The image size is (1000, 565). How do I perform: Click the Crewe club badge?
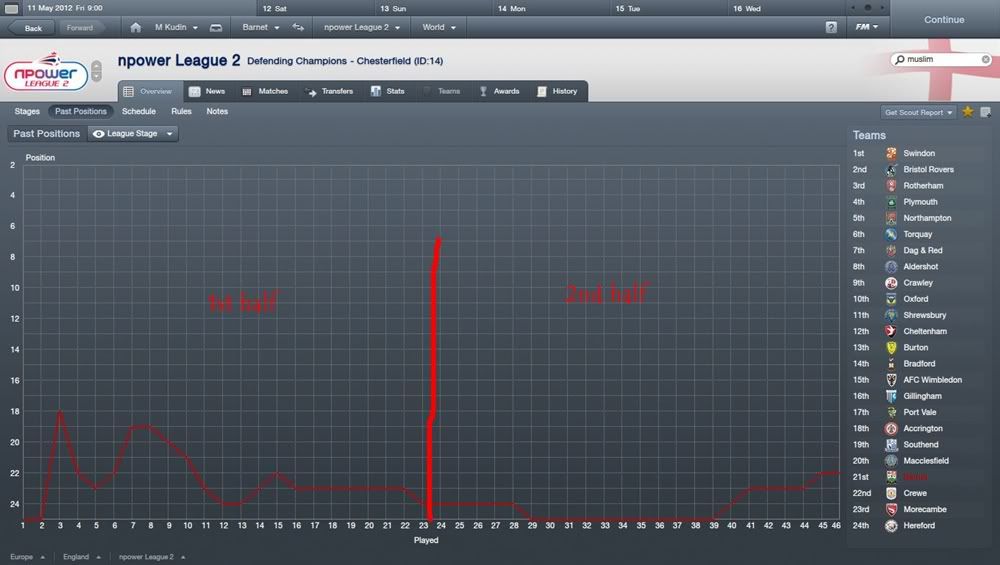coord(891,493)
